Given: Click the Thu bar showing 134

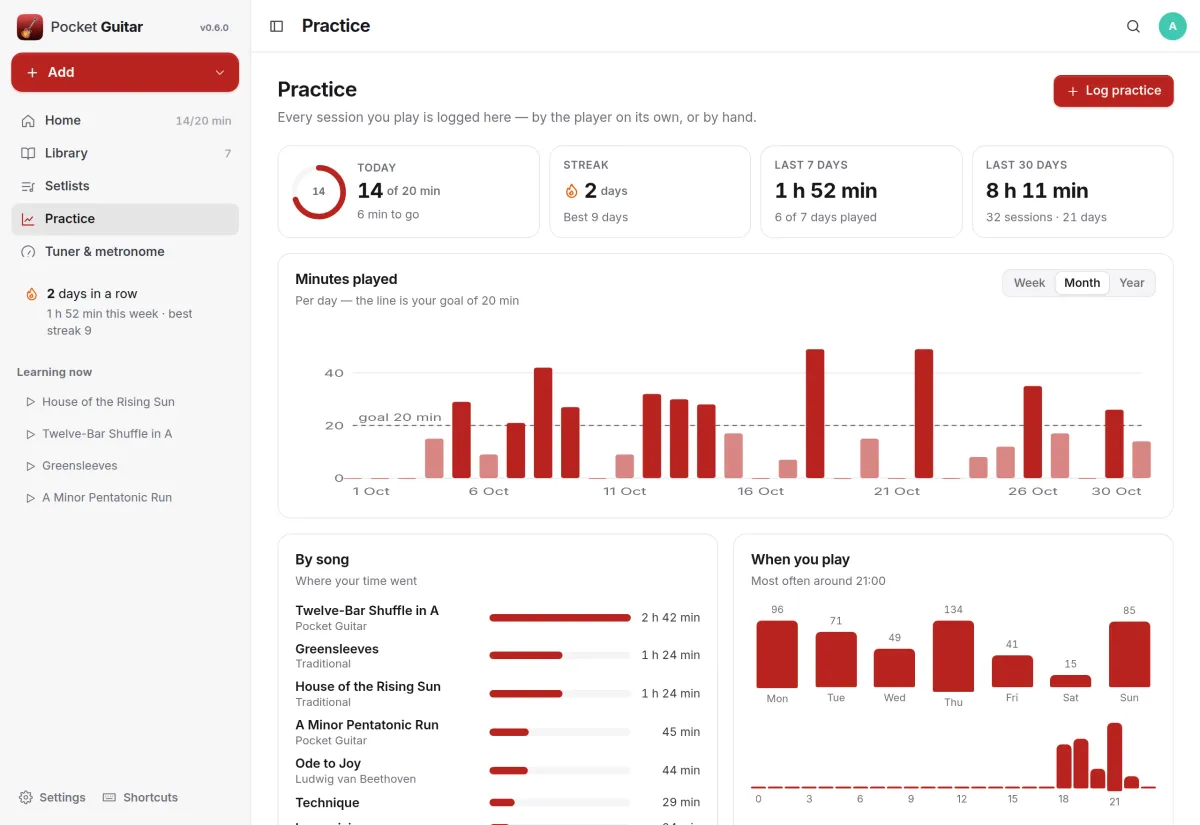Looking at the screenshot, I should [x=953, y=656].
